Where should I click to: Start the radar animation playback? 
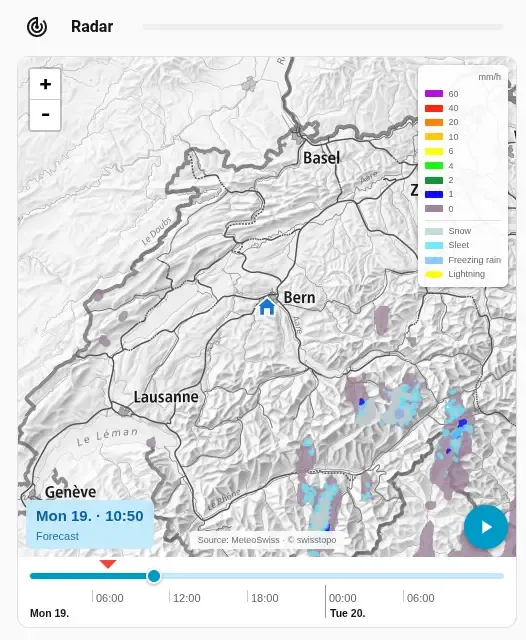(x=486, y=527)
